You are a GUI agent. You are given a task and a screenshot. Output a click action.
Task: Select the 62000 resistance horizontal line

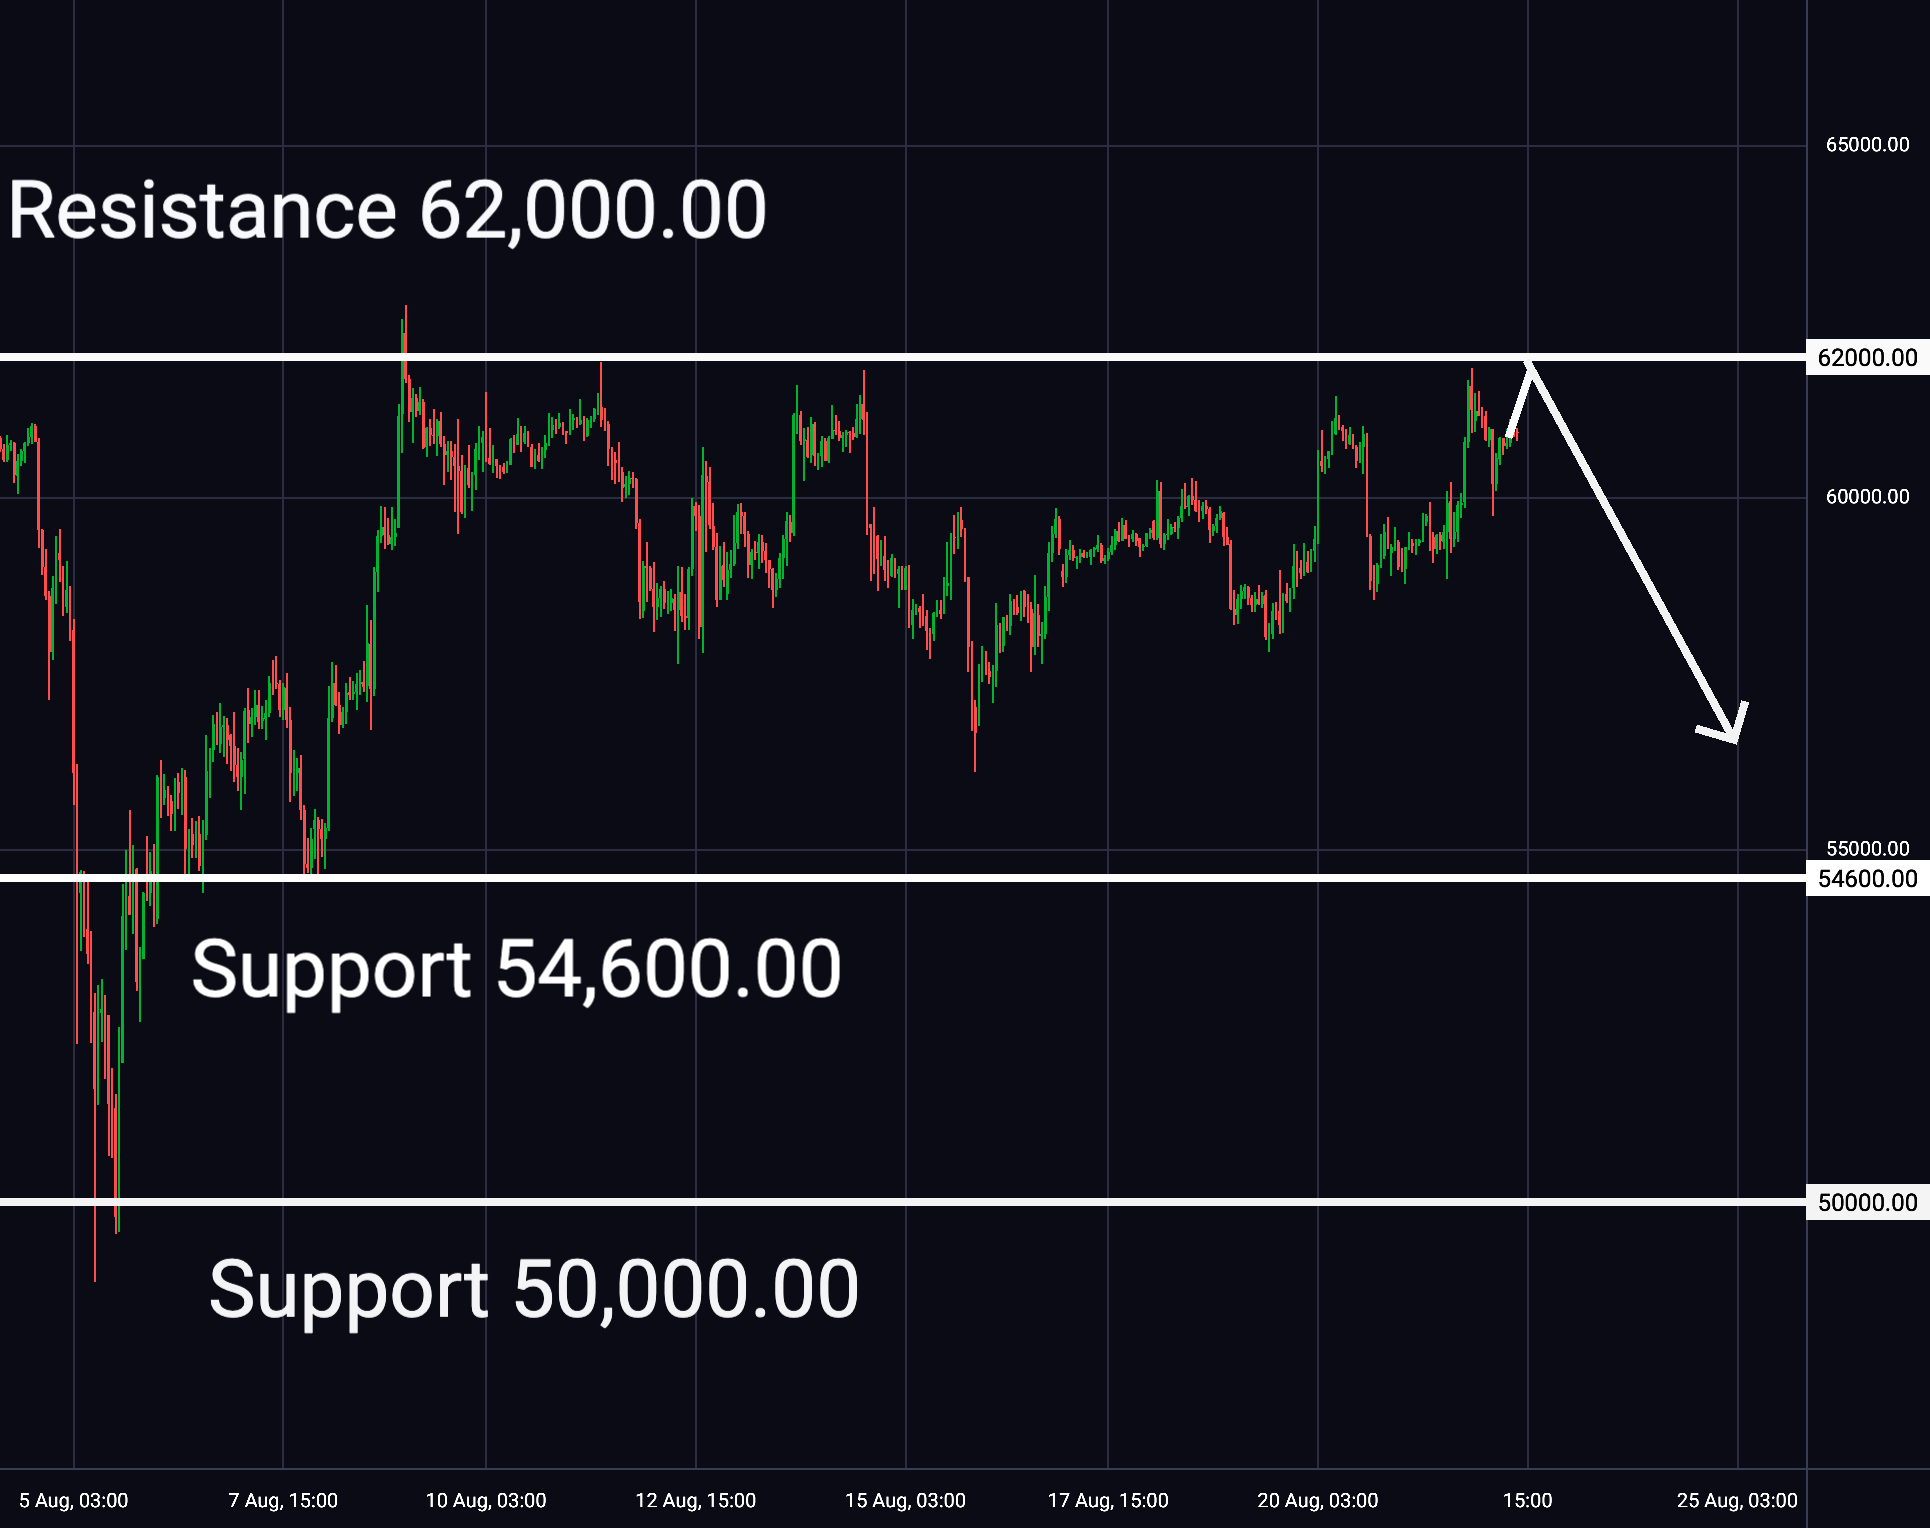click(903, 357)
